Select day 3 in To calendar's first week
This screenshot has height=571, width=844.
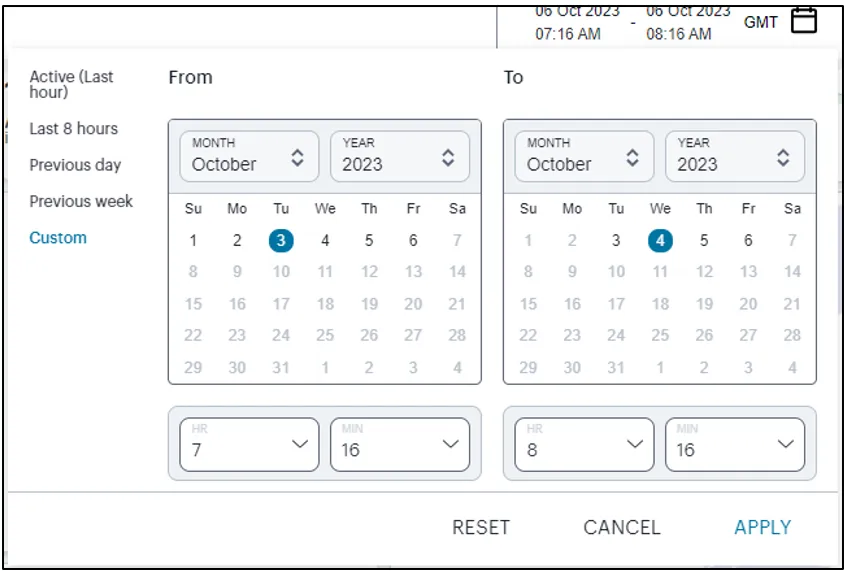click(616, 241)
